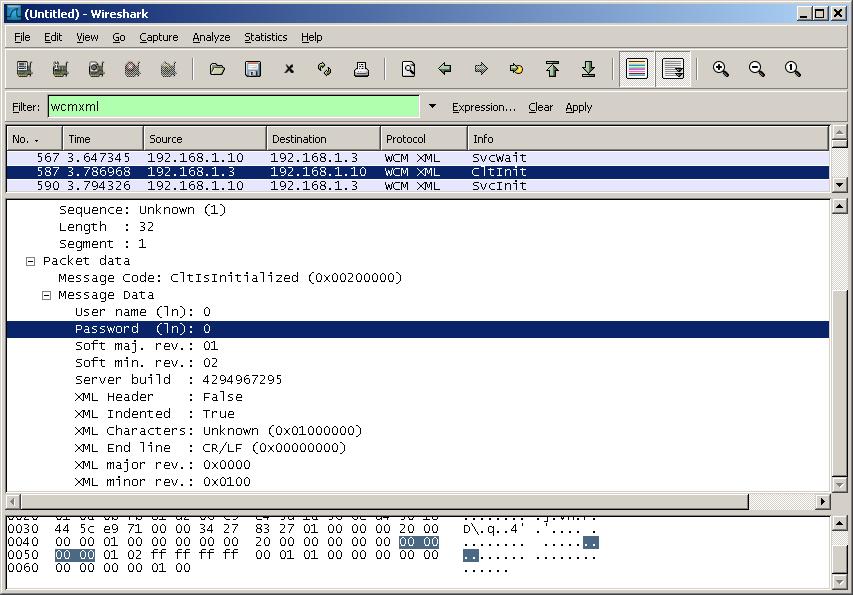Viewport: 853px width, 595px height.
Task: Go forward in packet history (right arrow)
Action: coord(481,69)
